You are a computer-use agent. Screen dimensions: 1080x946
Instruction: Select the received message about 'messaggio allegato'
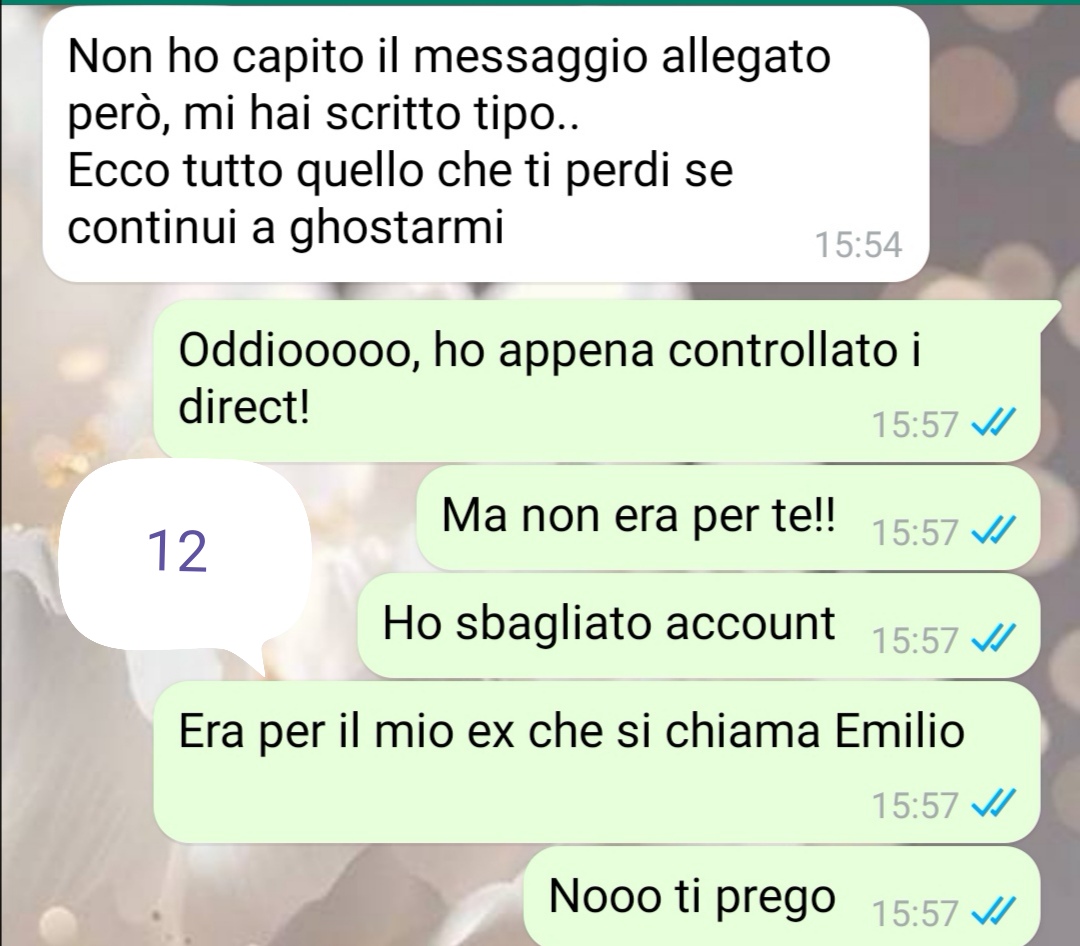click(486, 143)
